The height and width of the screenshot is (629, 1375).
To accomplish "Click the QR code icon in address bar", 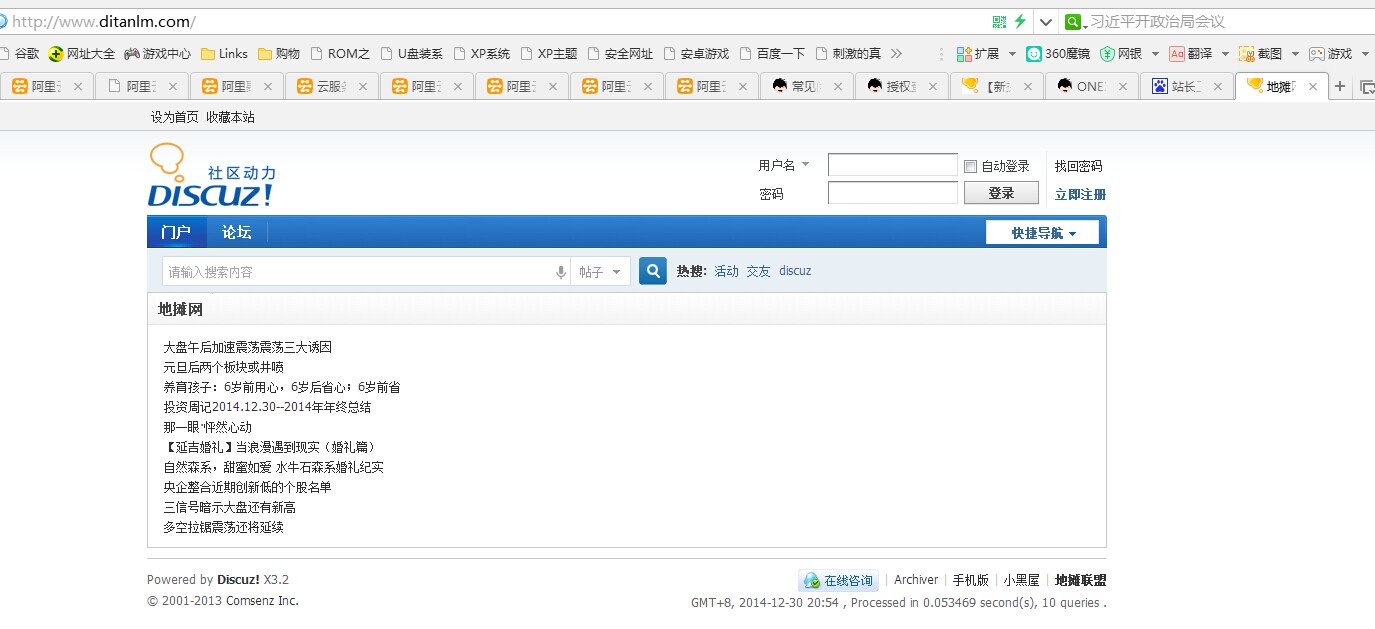I will (999, 21).
